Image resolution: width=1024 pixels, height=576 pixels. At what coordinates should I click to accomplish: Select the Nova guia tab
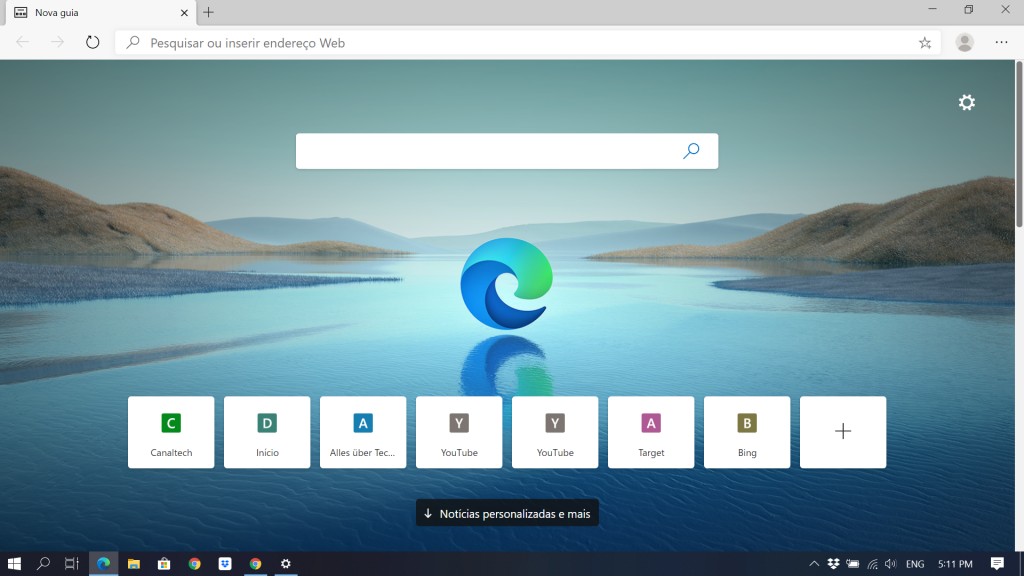pos(101,12)
